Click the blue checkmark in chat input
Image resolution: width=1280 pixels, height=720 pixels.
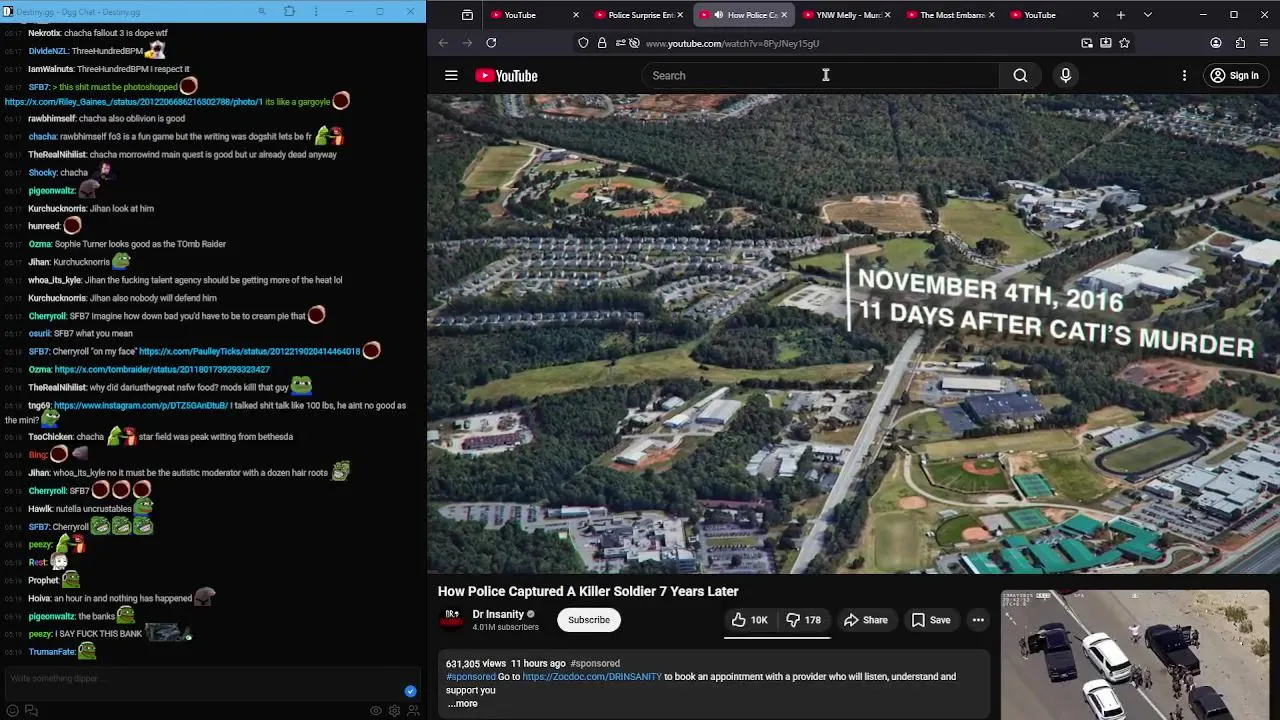click(410, 691)
